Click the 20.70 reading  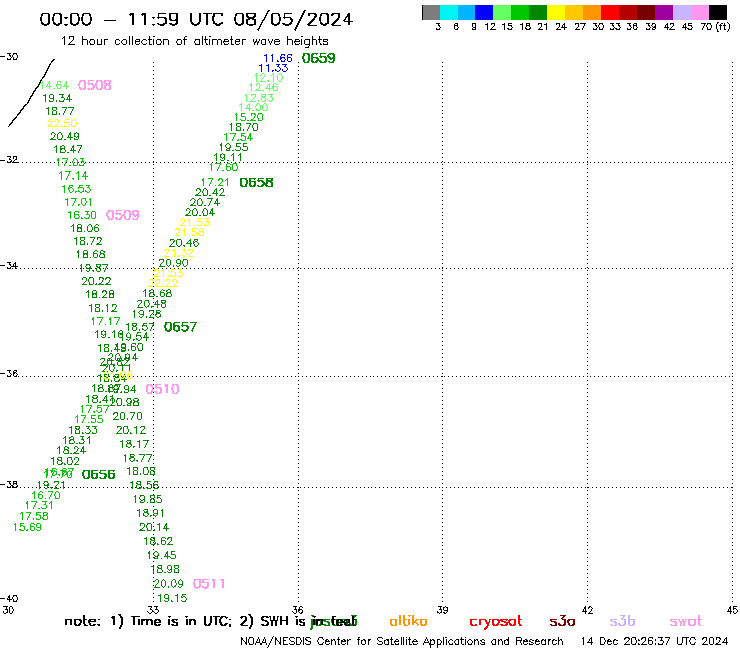(x=127, y=416)
